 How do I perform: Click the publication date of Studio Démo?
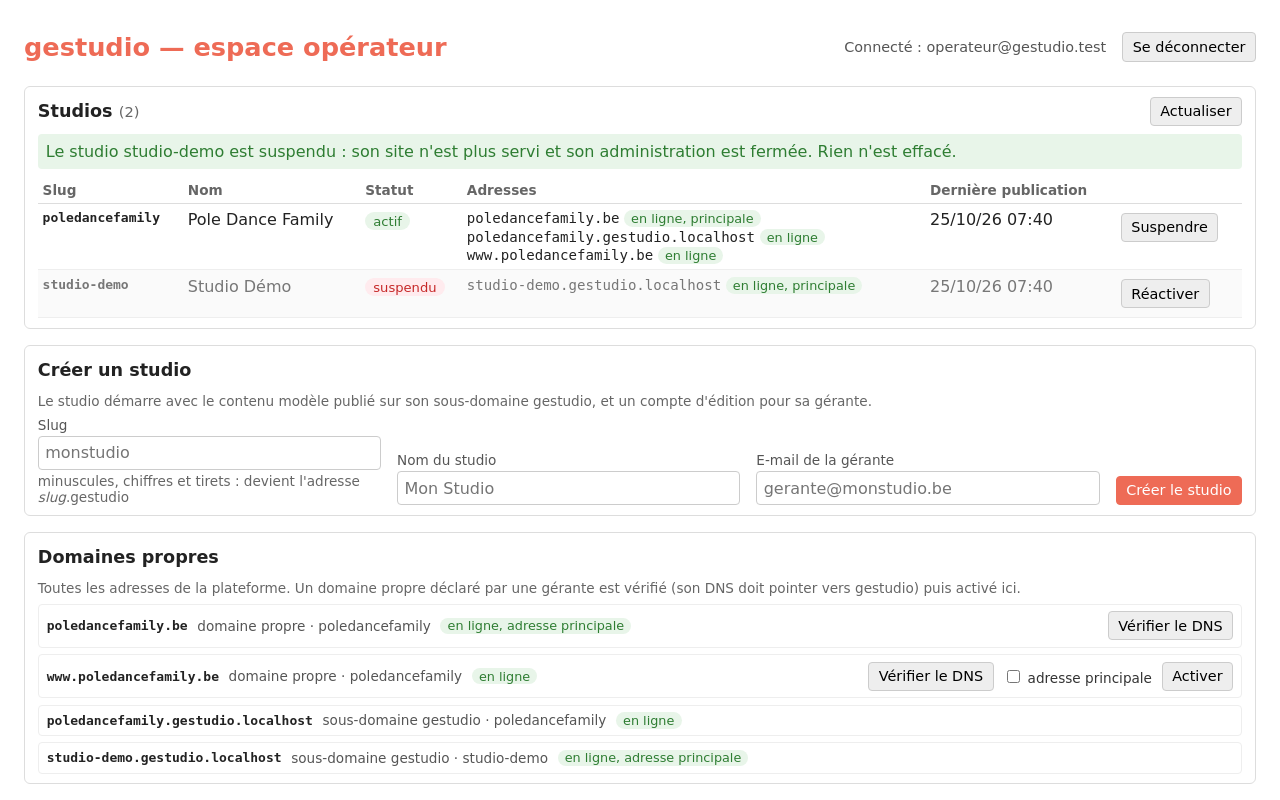[x=991, y=287]
